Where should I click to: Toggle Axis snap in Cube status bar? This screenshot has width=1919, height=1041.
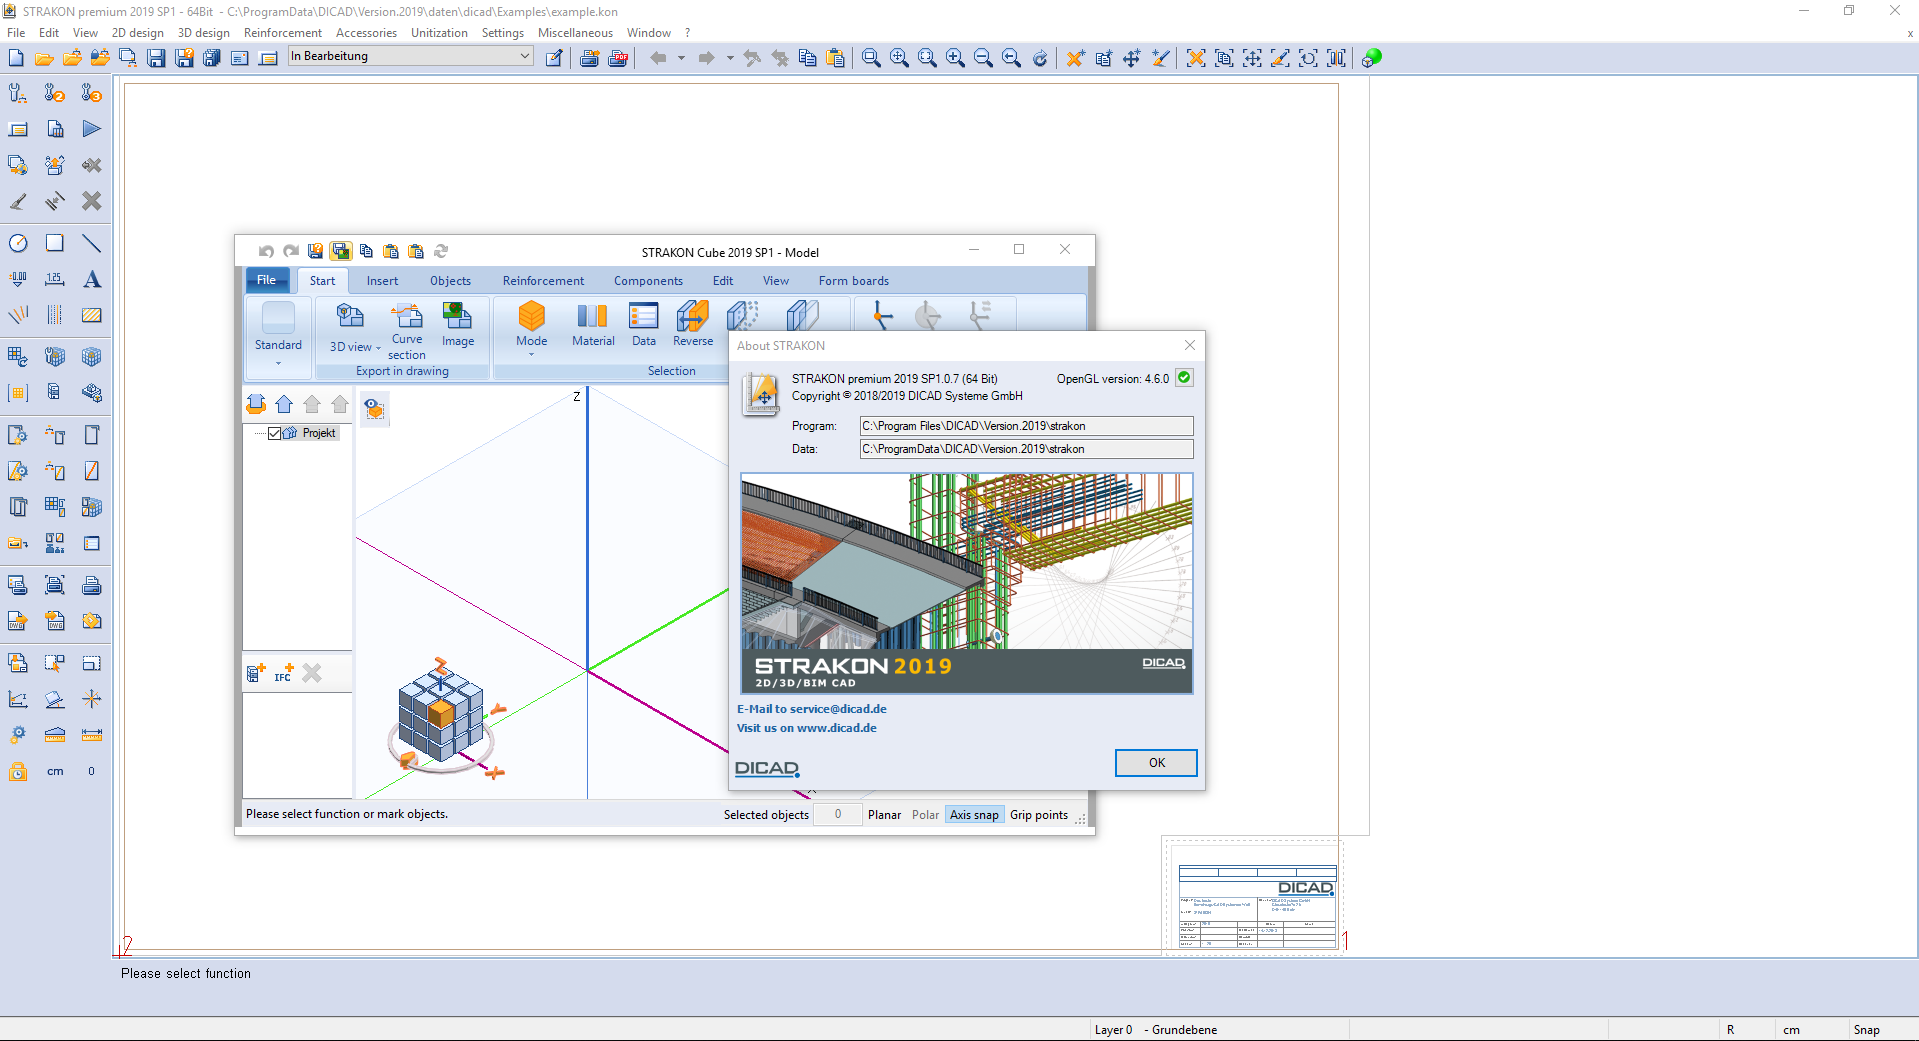pos(974,815)
